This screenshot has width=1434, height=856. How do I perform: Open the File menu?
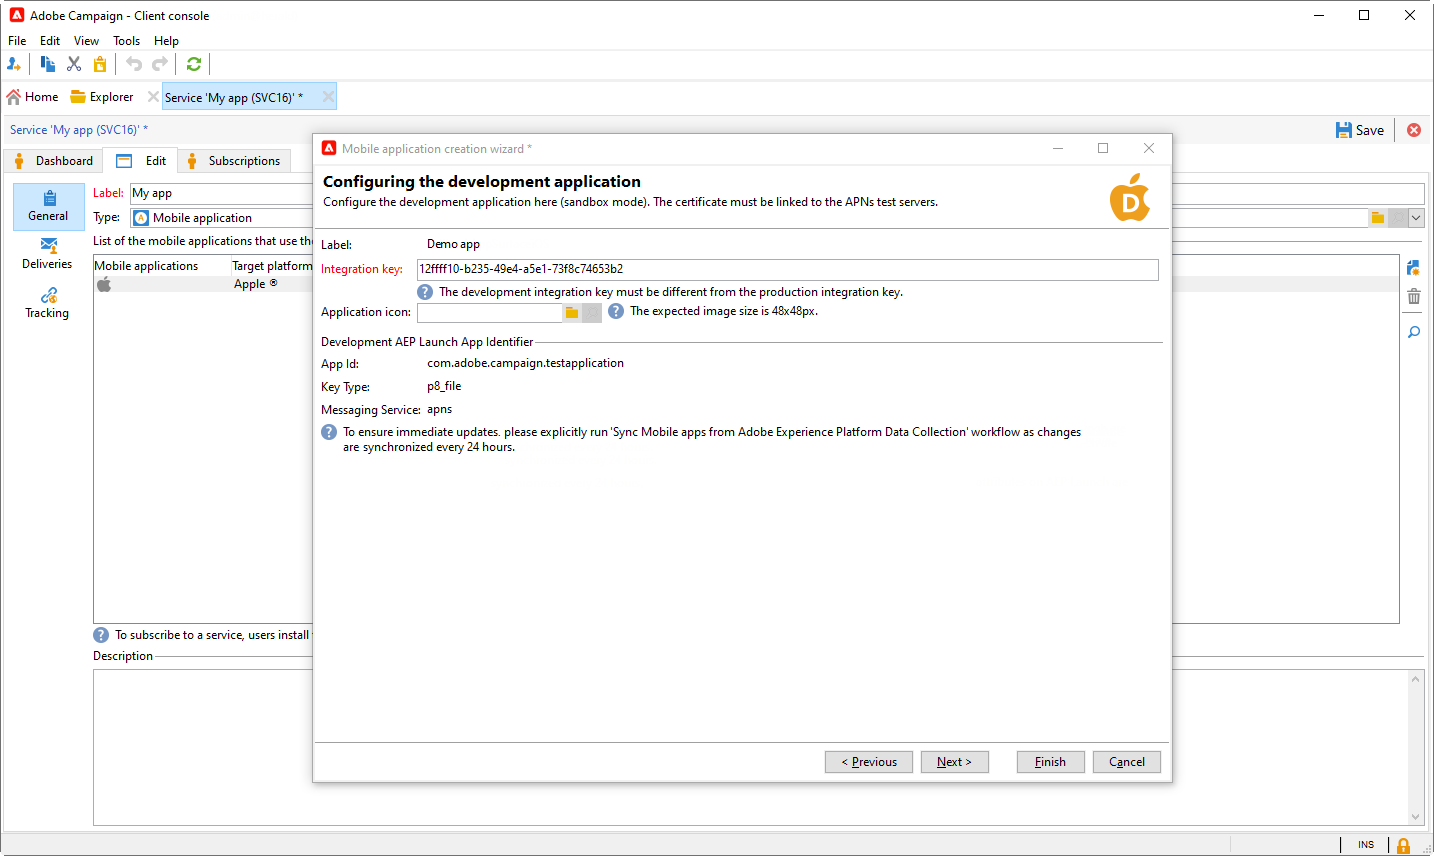[x=17, y=41]
